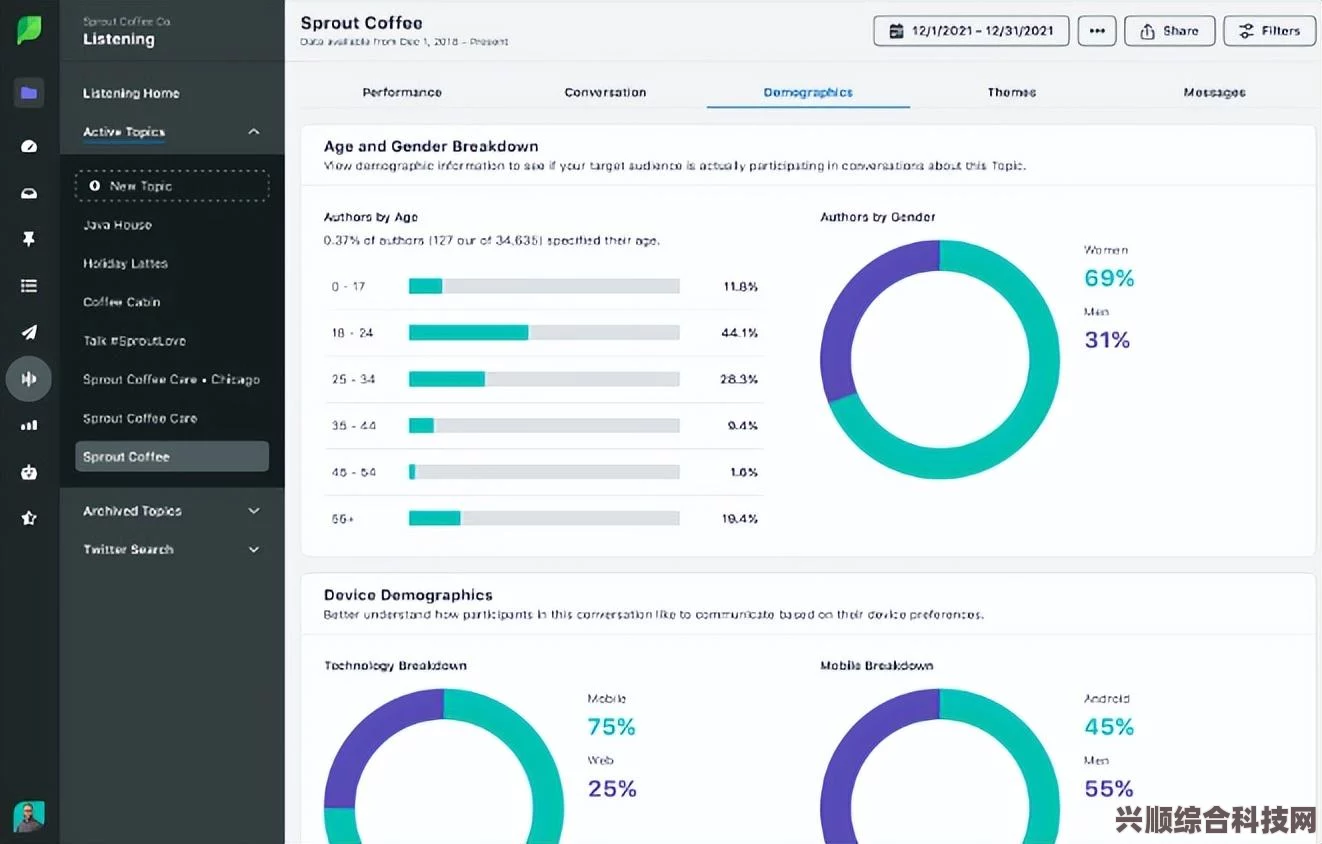Click the Mobile 75% legend value
The width and height of the screenshot is (1322, 844).
[612, 727]
